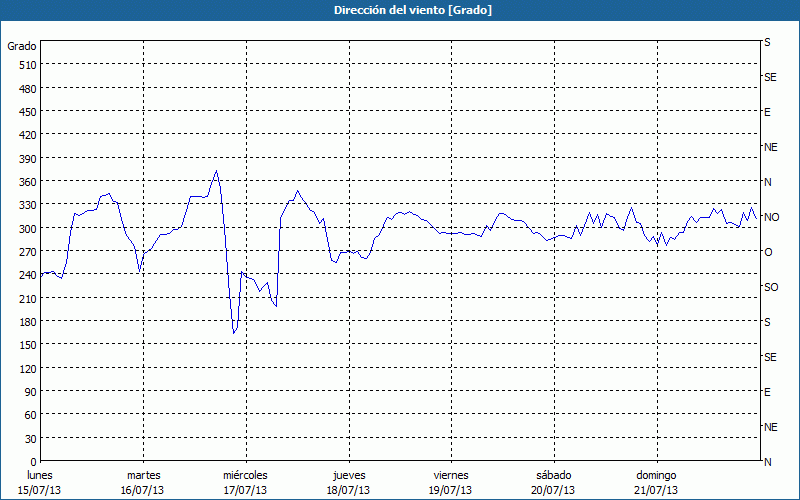Select the topmost "S" label on right axis

pos(767,42)
